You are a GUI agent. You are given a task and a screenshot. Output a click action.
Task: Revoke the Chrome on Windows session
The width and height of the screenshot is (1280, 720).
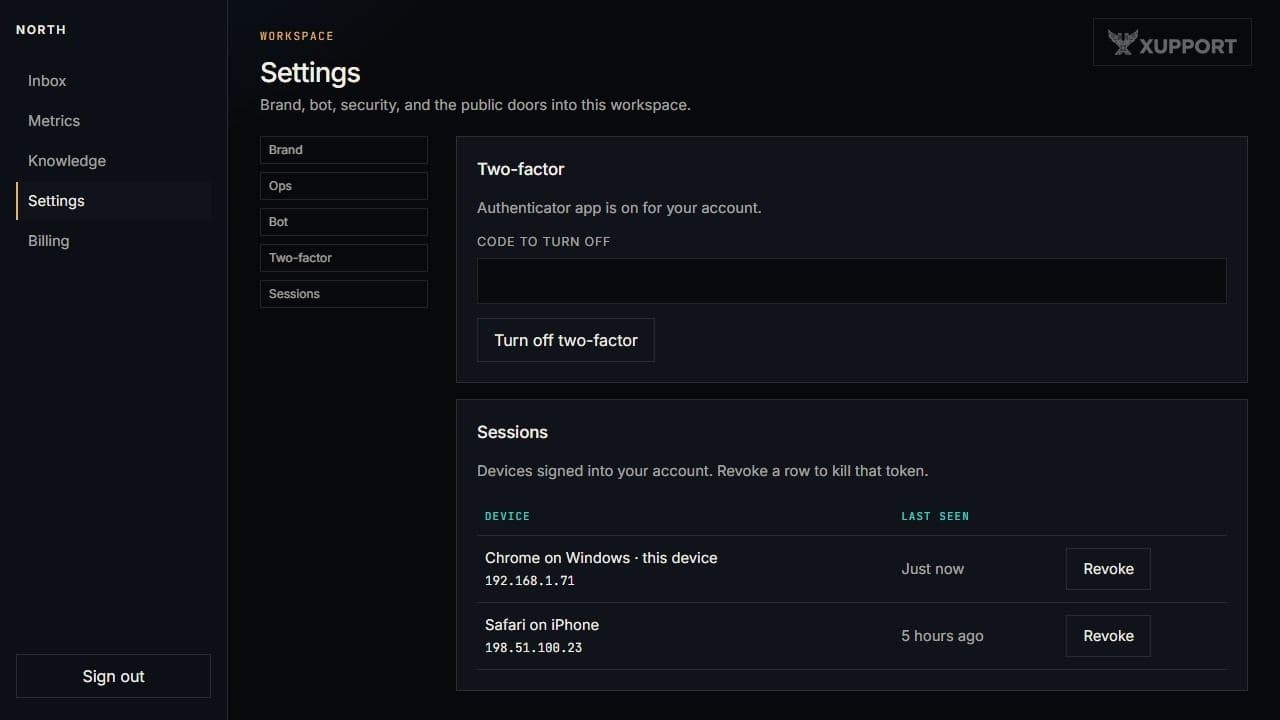1108,569
